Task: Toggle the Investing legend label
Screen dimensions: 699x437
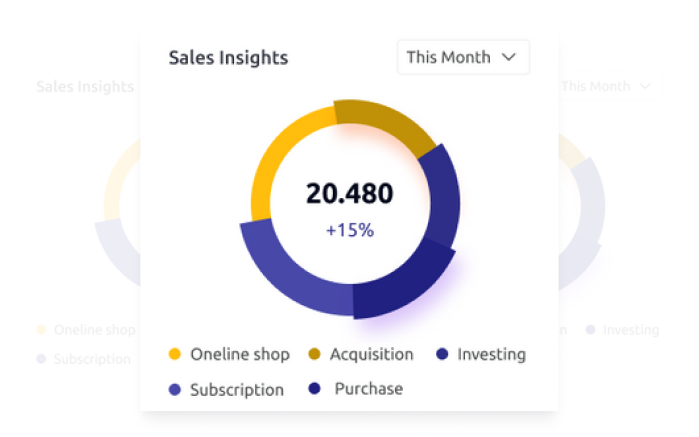Action: 491,354
